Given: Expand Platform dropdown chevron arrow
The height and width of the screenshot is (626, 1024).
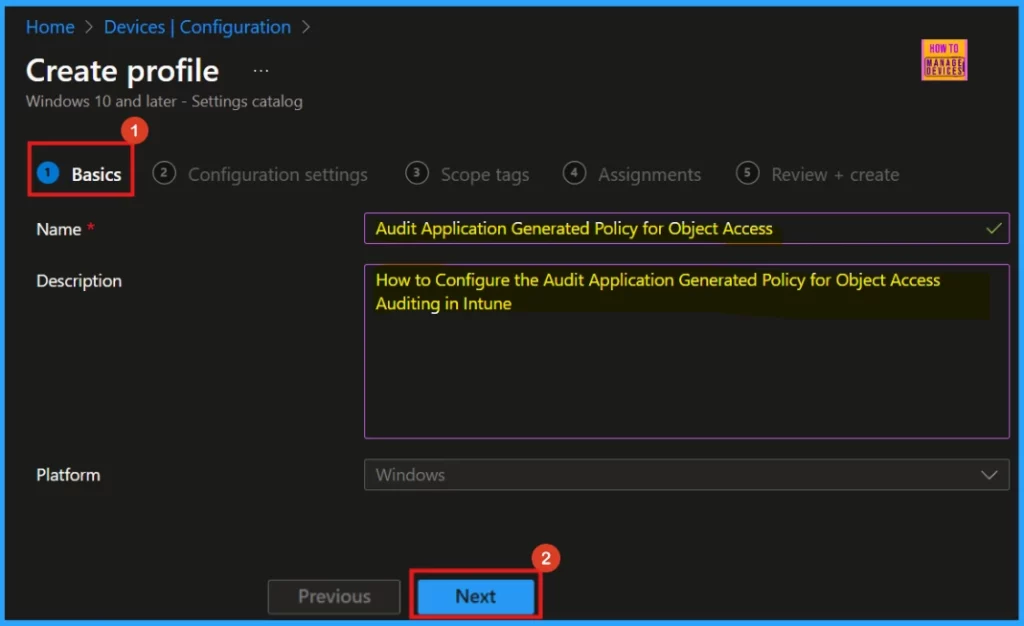Looking at the screenshot, I should [x=989, y=475].
